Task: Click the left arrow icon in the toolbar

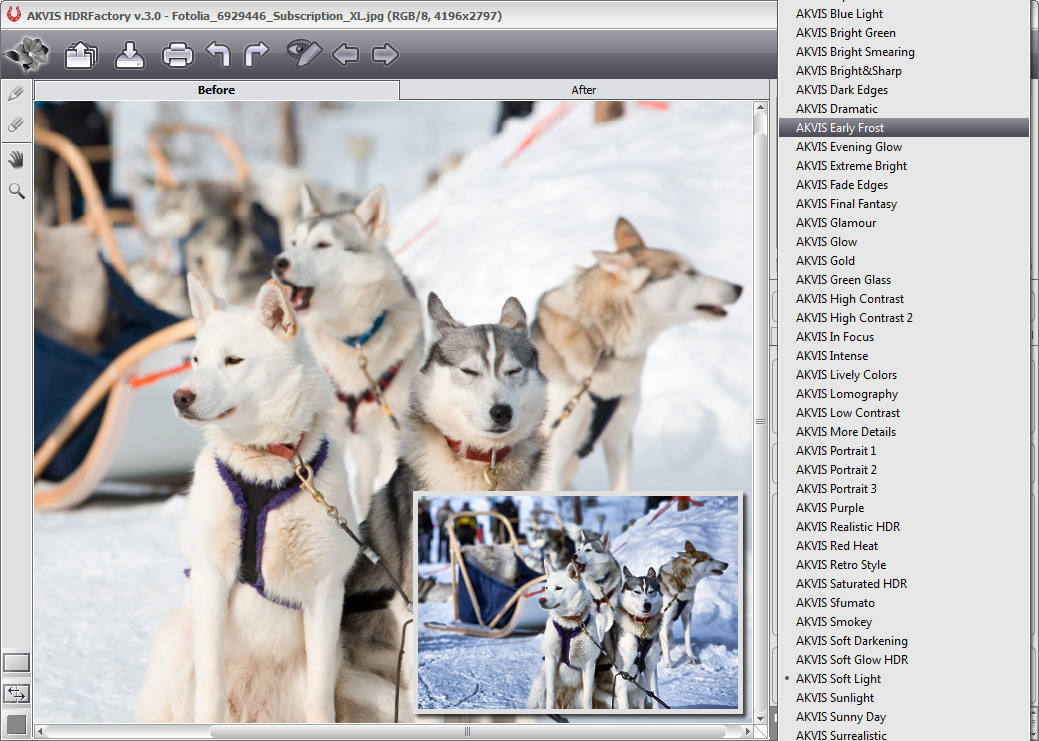Action: point(345,54)
